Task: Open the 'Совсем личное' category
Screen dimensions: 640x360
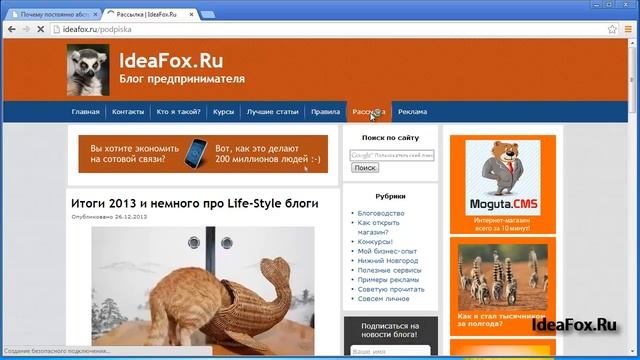Action: click(383, 299)
